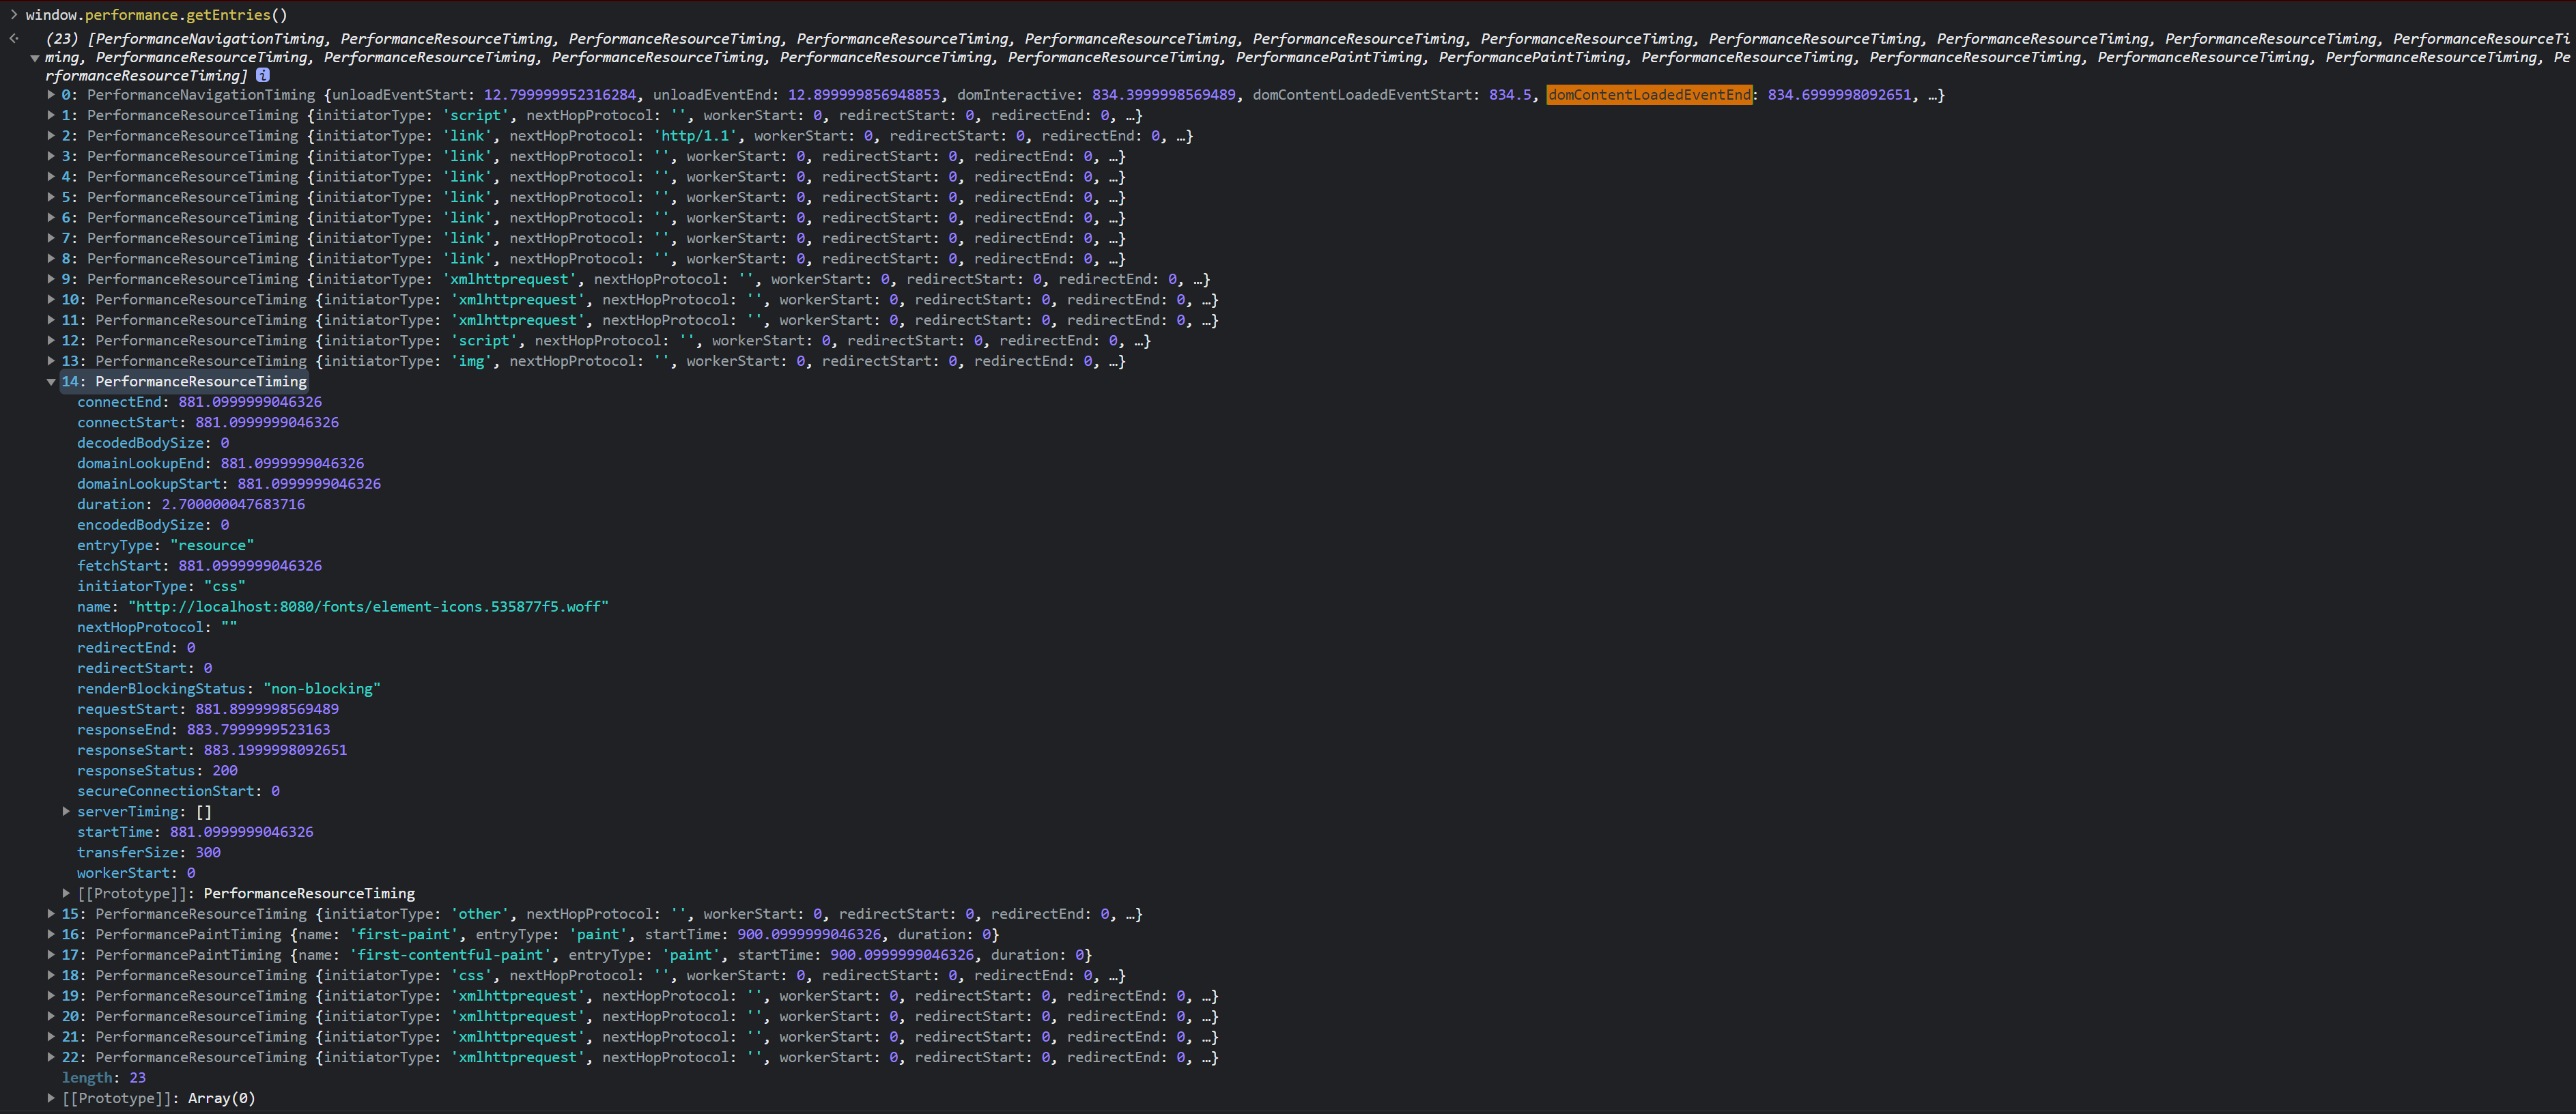Expand [[Prototype]]: PerformanceResourceTiming under entry 14

point(67,894)
